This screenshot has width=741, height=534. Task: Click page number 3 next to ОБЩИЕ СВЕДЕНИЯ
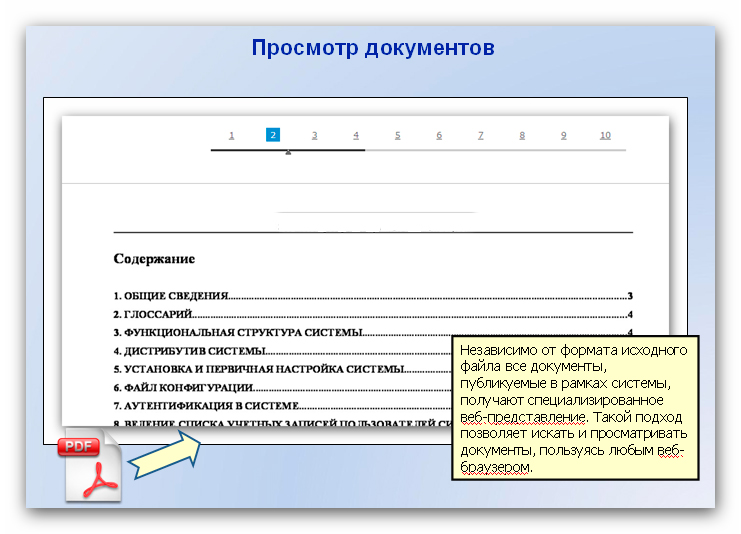click(x=630, y=296)
